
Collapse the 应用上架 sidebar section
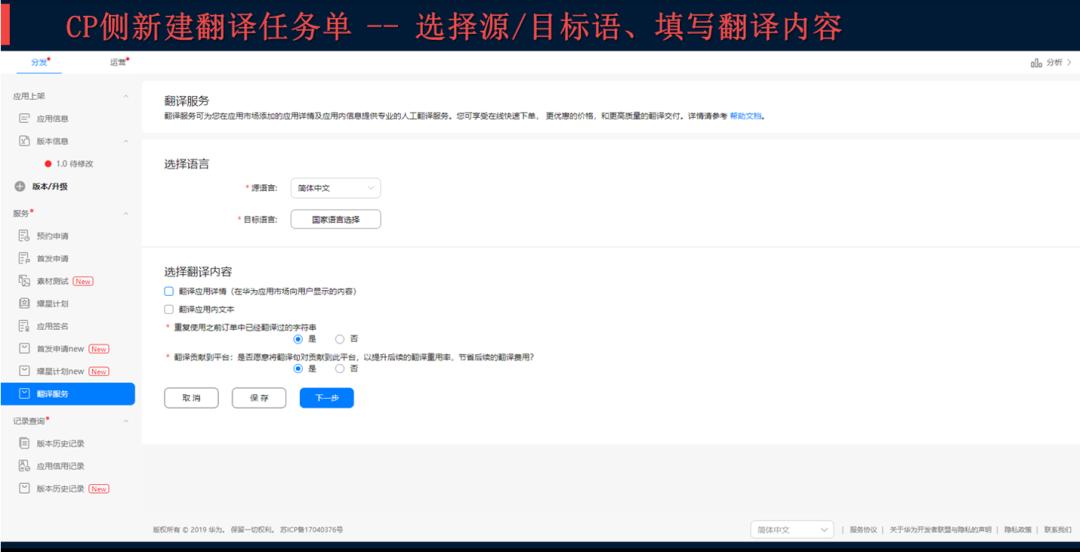tap(126, 96)
